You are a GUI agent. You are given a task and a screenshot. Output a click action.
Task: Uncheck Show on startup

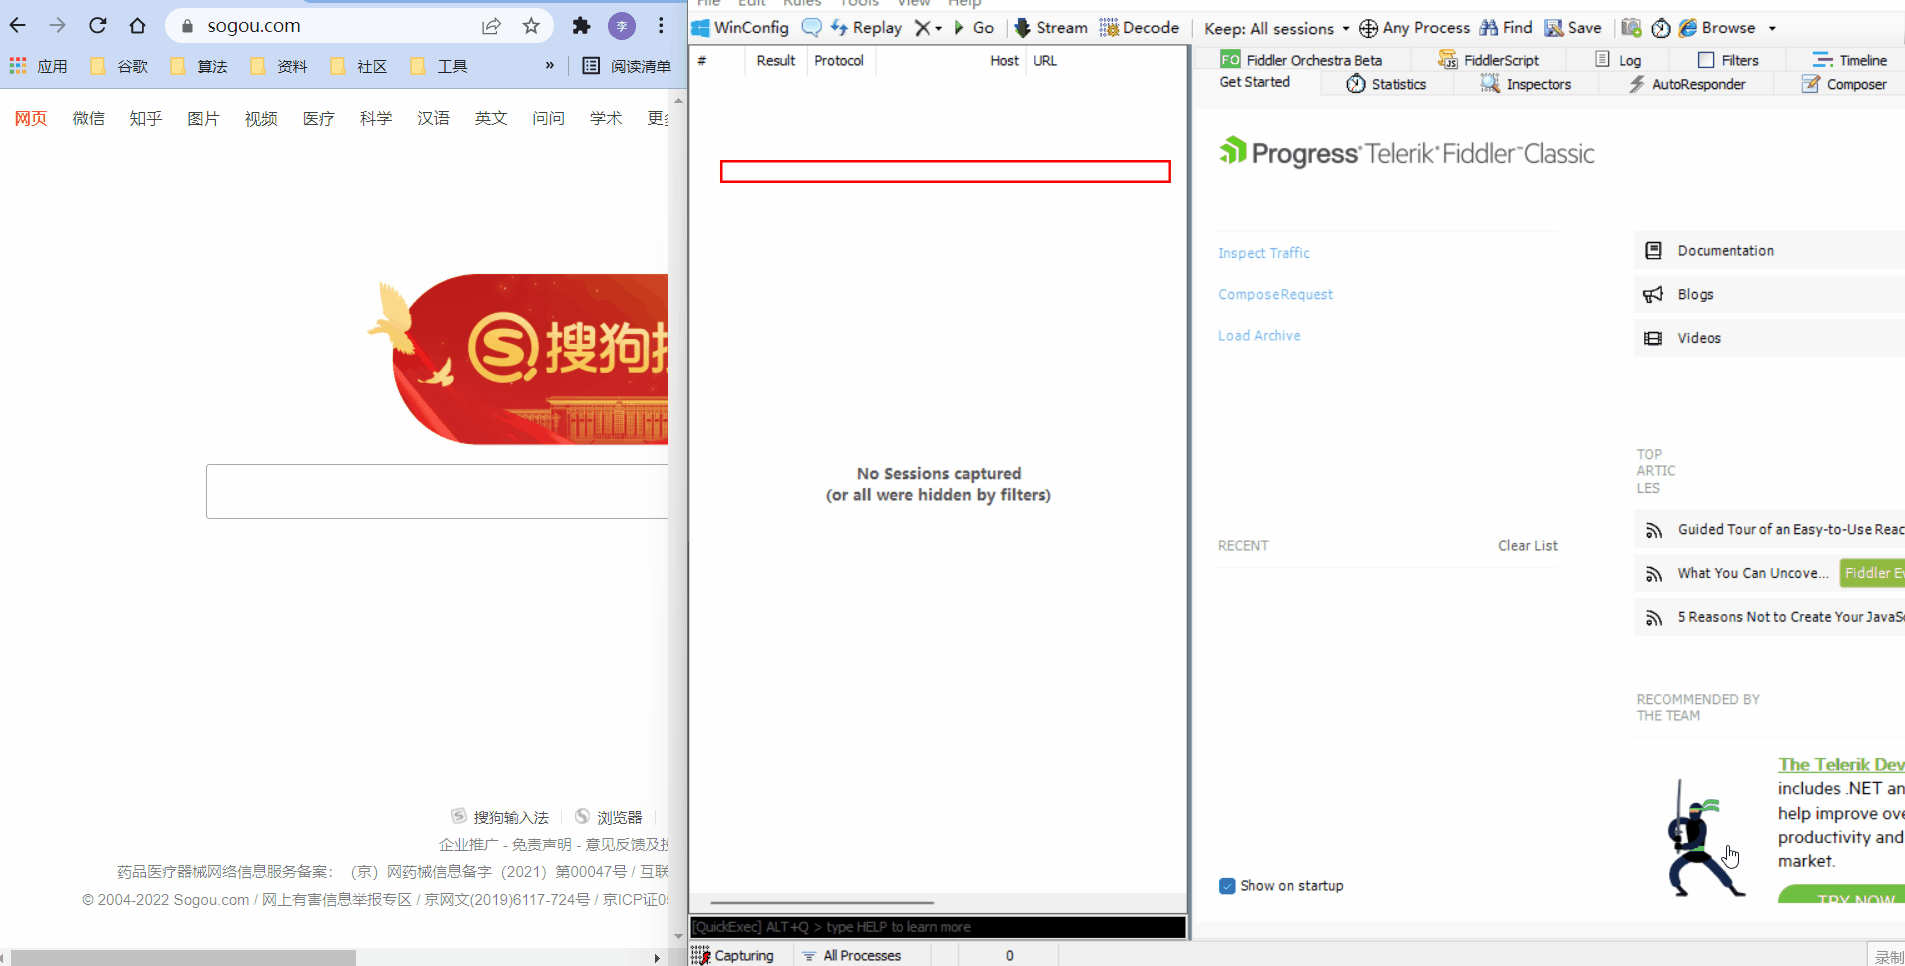pyautogui.click(x=1227, y=886)
